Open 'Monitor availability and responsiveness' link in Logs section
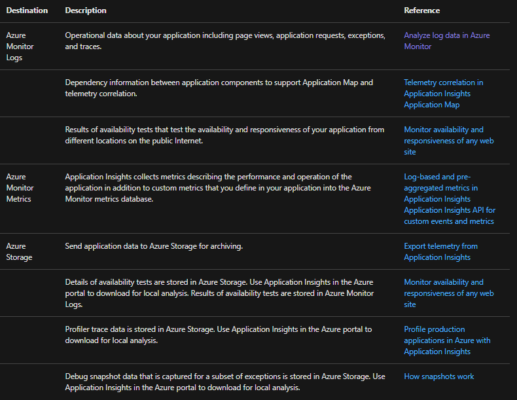This screenshot has width=517, height=400. pos(449,141)
